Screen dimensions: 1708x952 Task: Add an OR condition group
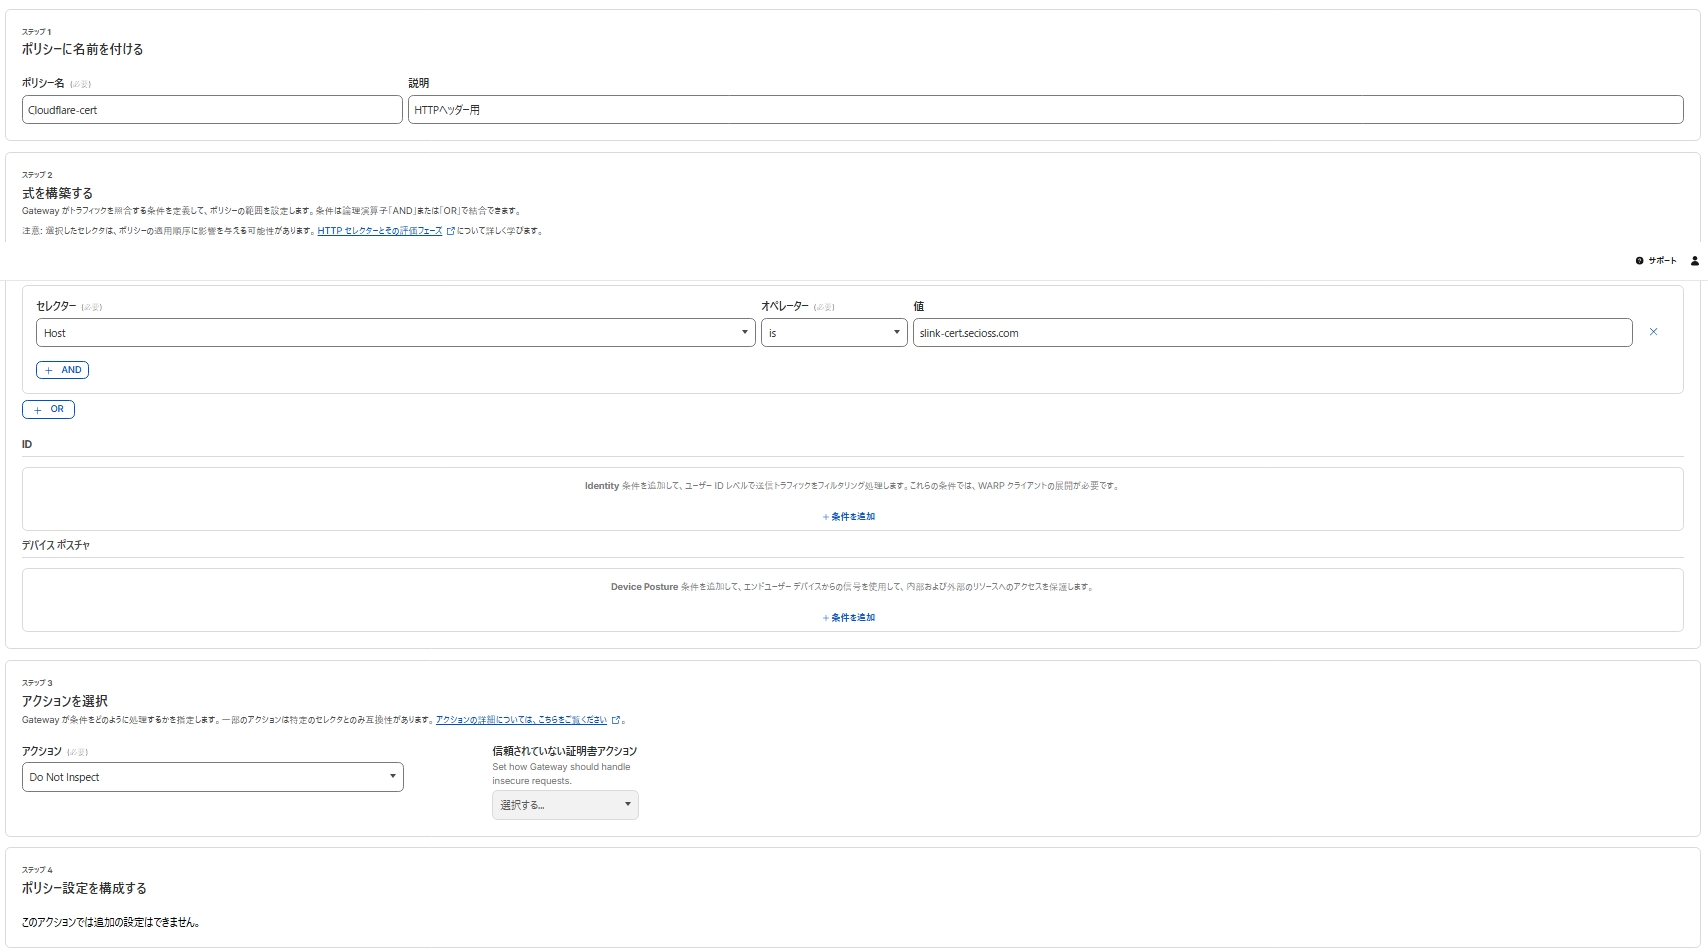[x=48, y=409]
